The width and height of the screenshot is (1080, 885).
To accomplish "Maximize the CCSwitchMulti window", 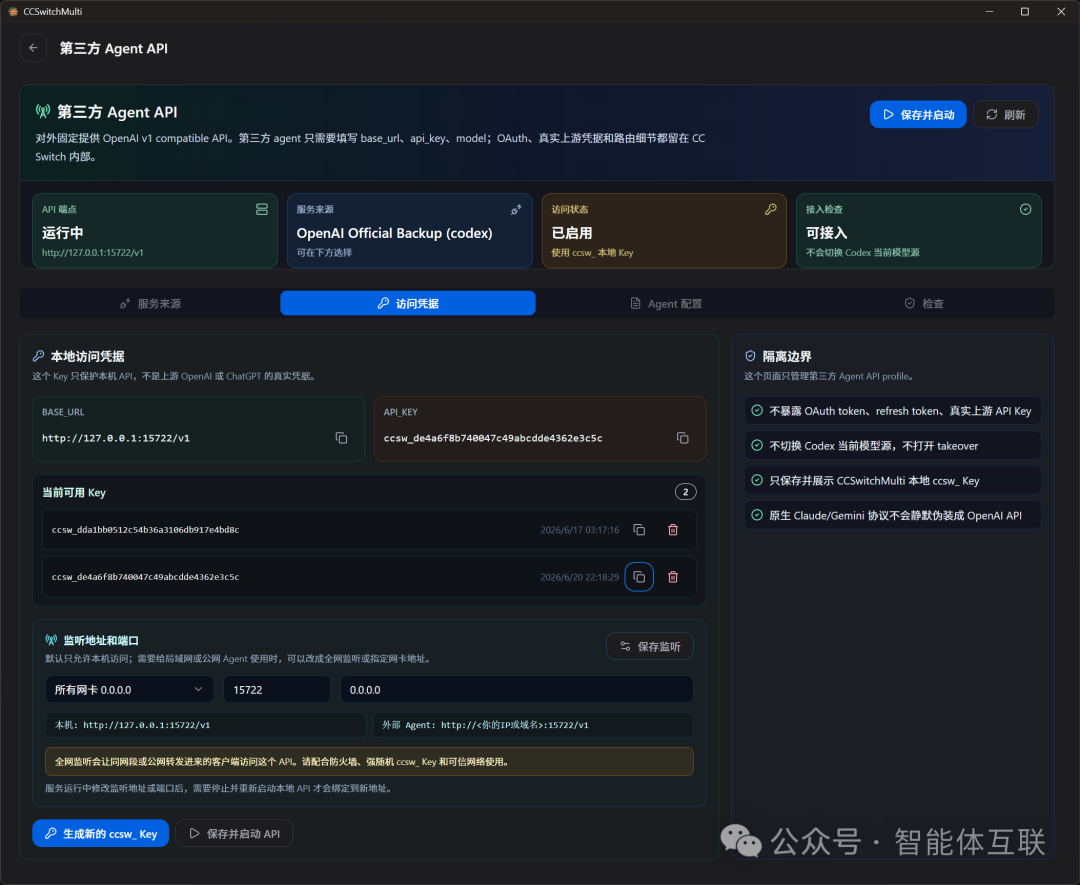I will tap(1025, 12).
